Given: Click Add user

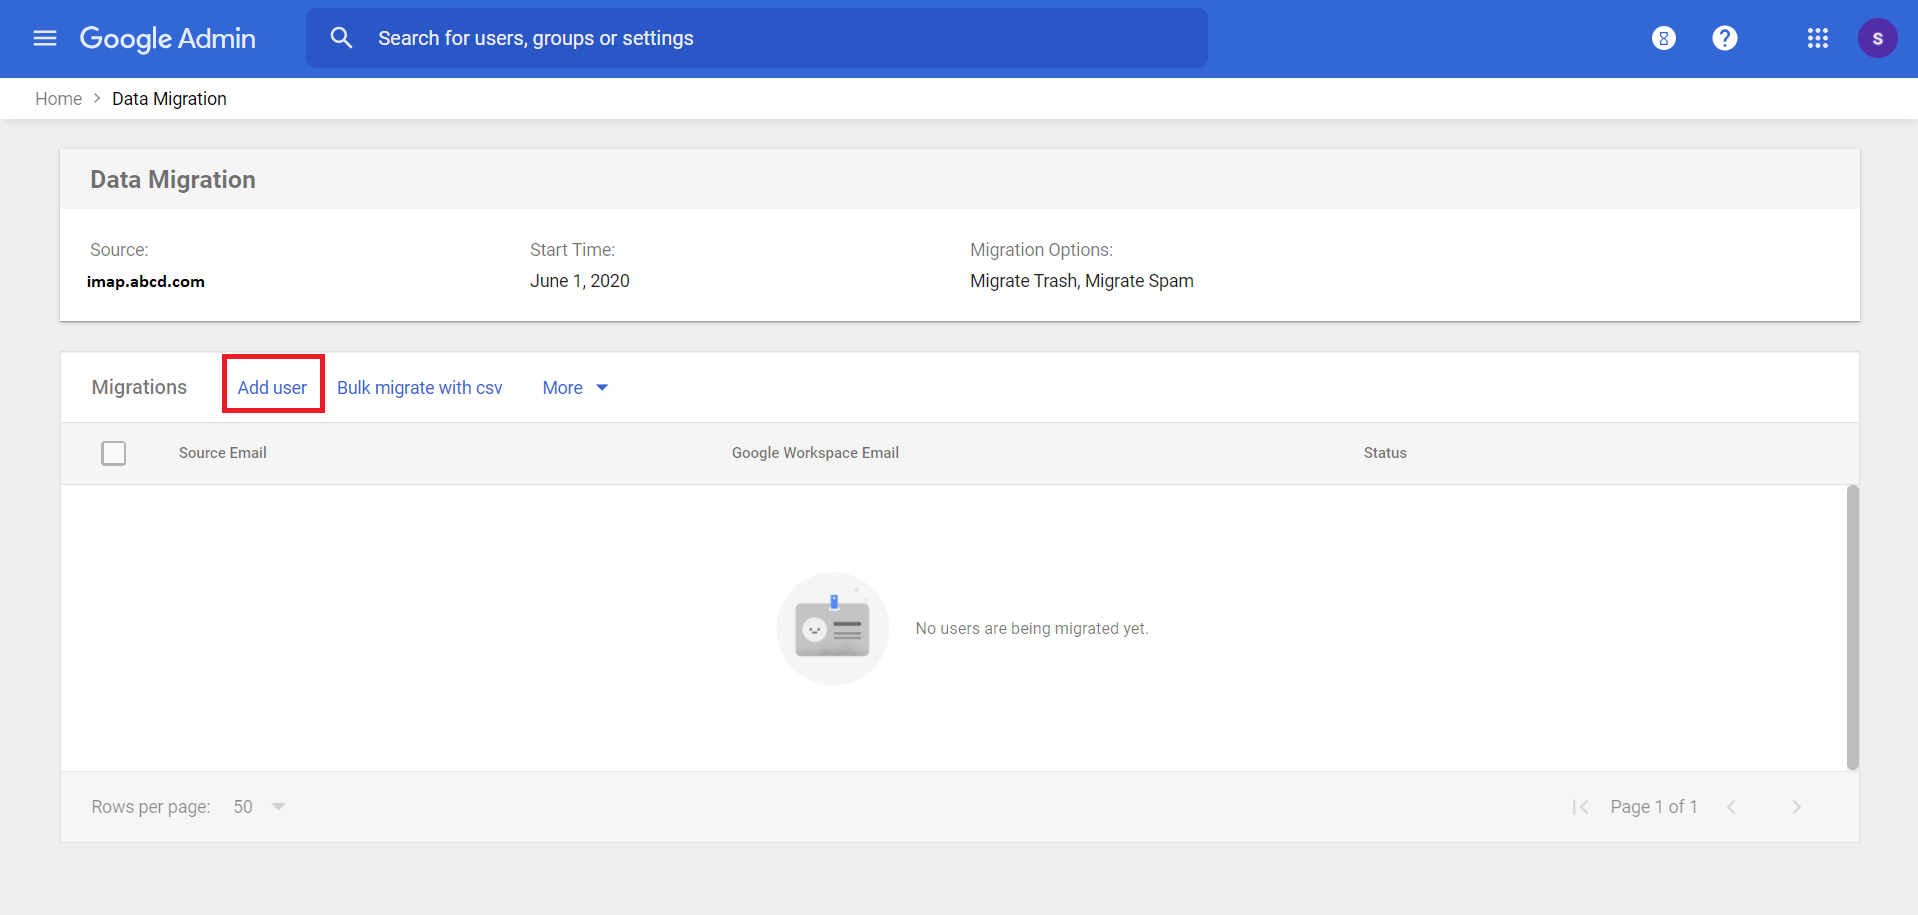Looking at the screenshot, I should tap(272, 388).
